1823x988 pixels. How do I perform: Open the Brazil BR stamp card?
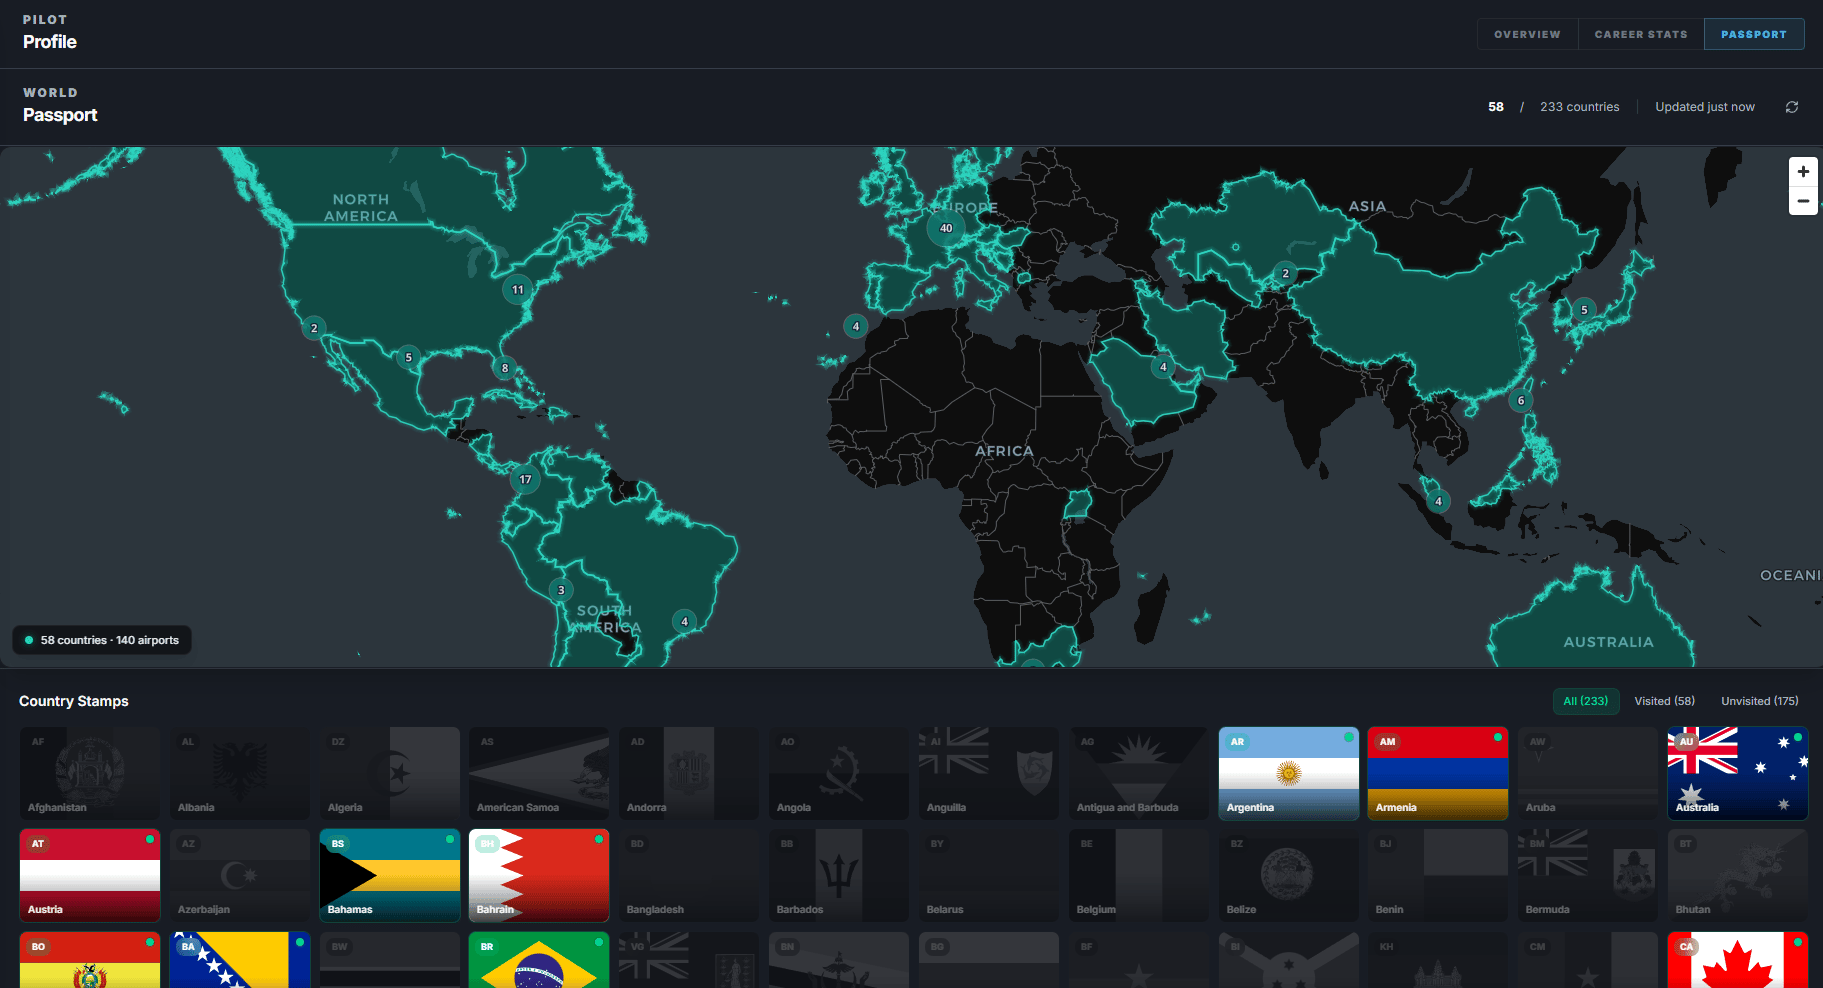tap(539, 960)
